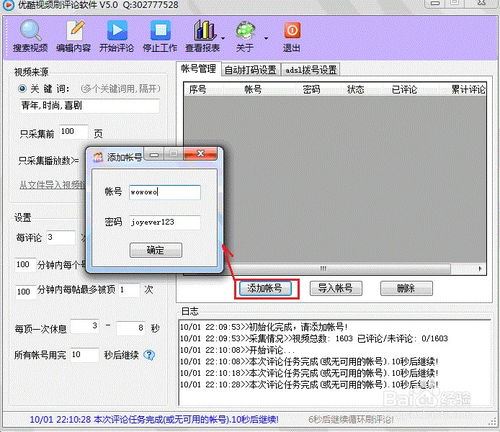
Task: Edit minutes field before 分钟内每帖最多被顶
Action: [25, 292]
